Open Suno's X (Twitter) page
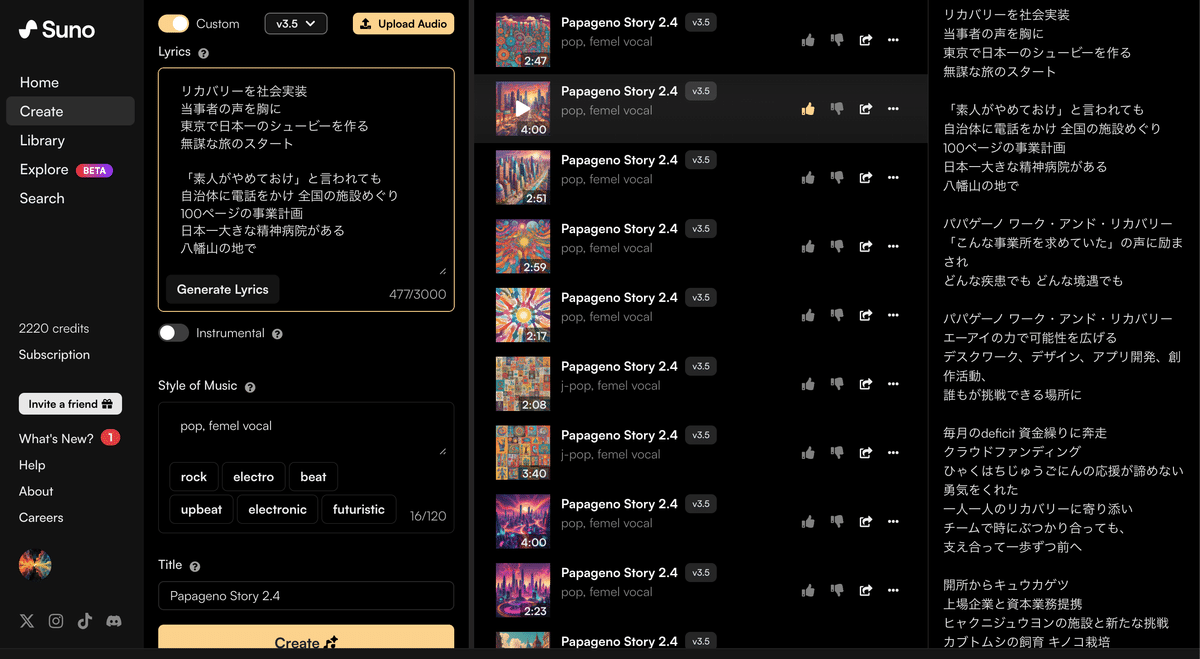The image size is (1200, 659). pyautogui.click(x=27, y=621)
